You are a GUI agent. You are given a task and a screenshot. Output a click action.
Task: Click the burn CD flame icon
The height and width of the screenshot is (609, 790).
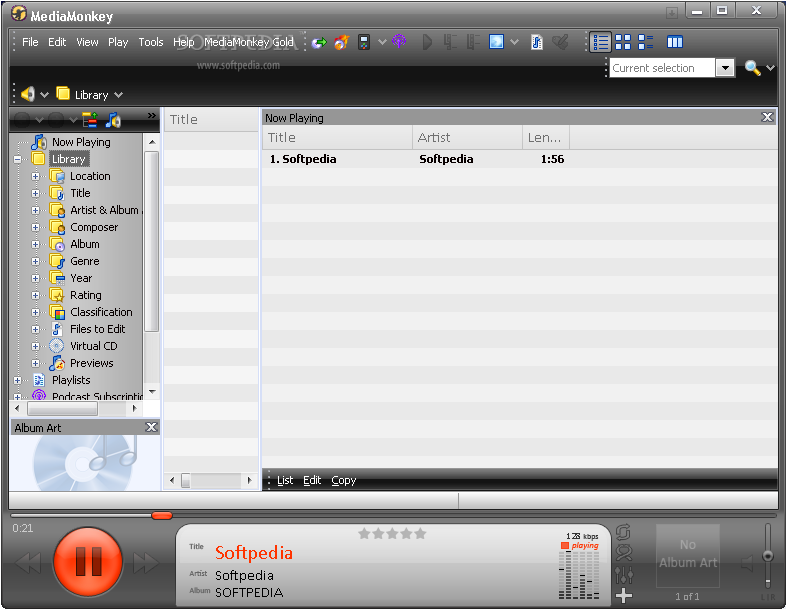(x=341, y=42)
